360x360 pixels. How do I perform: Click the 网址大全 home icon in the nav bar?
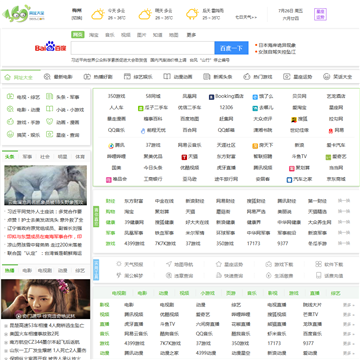tap(7, 77)
